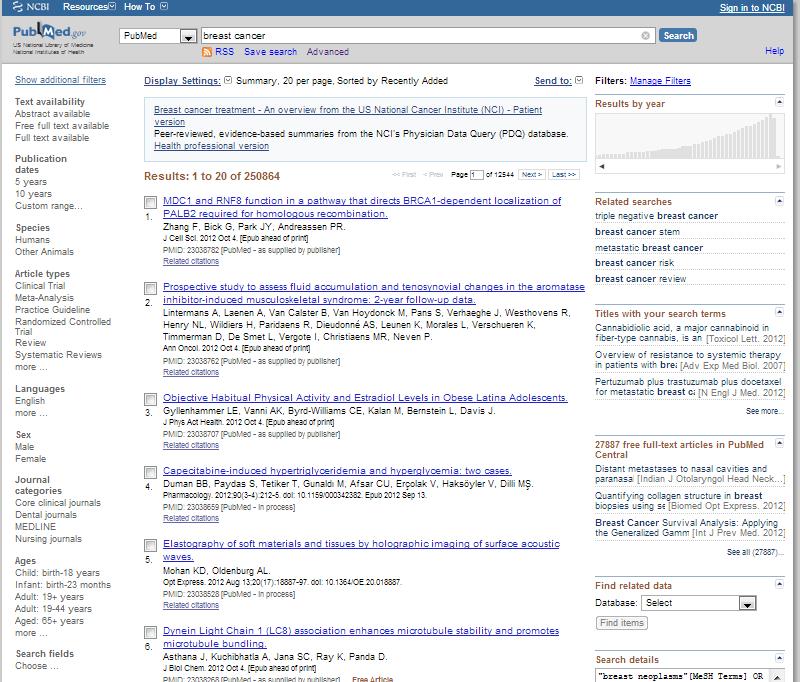800x682 pixels.
Task: Open the PubMed.gov home logo
Action: pyautogui.click(x=50, y=33)
